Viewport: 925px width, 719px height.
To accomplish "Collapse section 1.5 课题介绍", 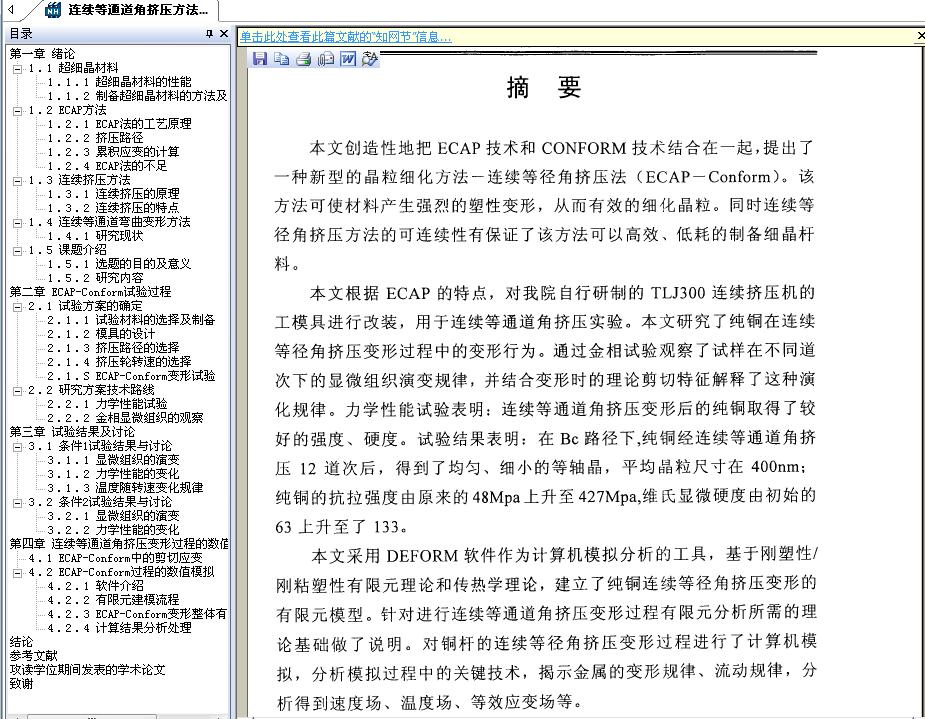I will point(17,251).
